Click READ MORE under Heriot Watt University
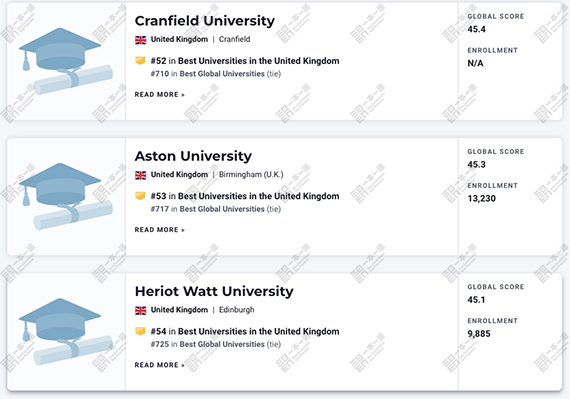This screenshot has width=570, height=399. click(x=160, y=365)
